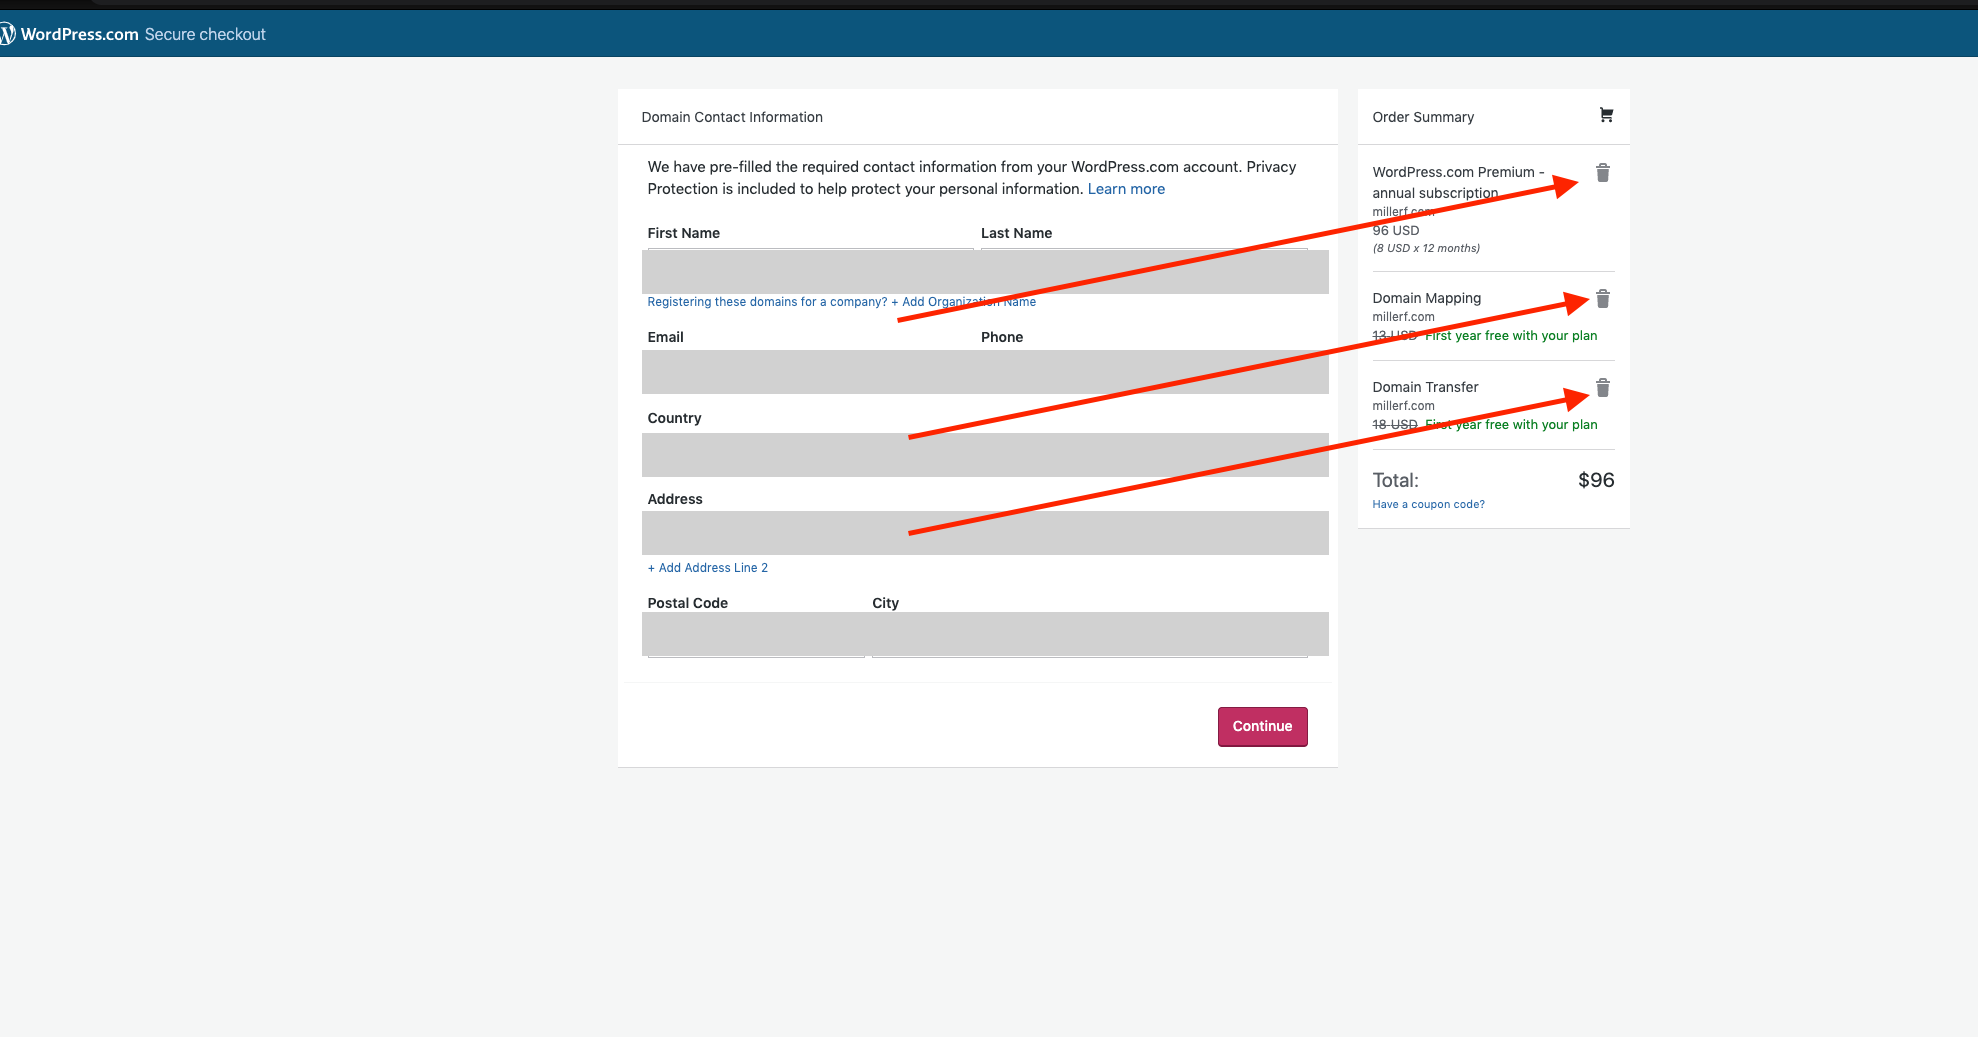Screen dimensions: 1978x1037
Task: Click the WordPress.com Premium item title
Action: [1458, 182]
